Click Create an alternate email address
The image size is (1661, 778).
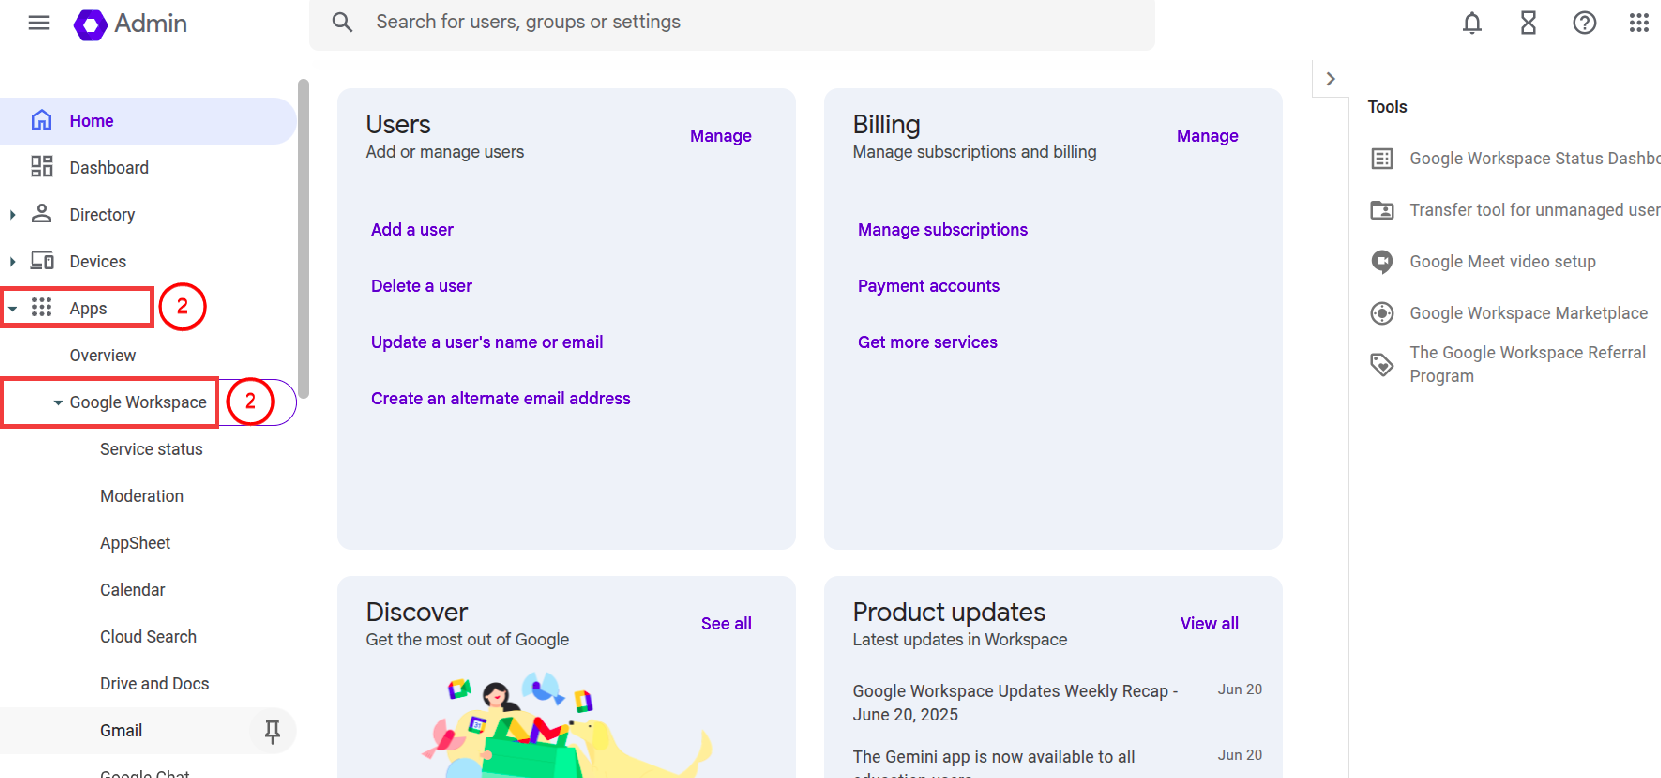(x=501, y=398)
